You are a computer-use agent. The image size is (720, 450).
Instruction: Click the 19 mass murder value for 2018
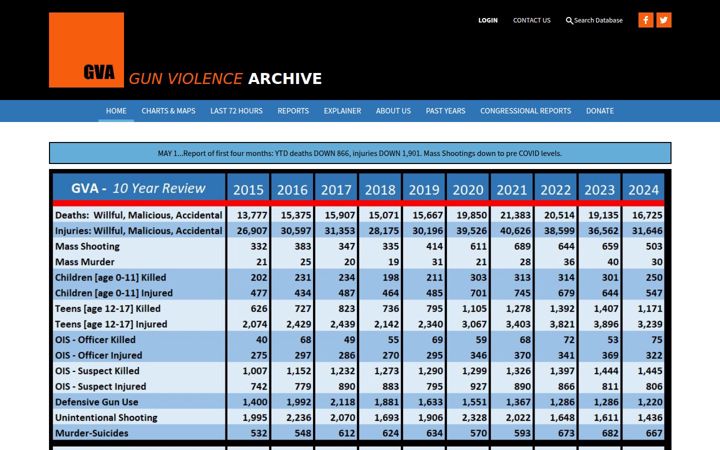tap(394, 262)
